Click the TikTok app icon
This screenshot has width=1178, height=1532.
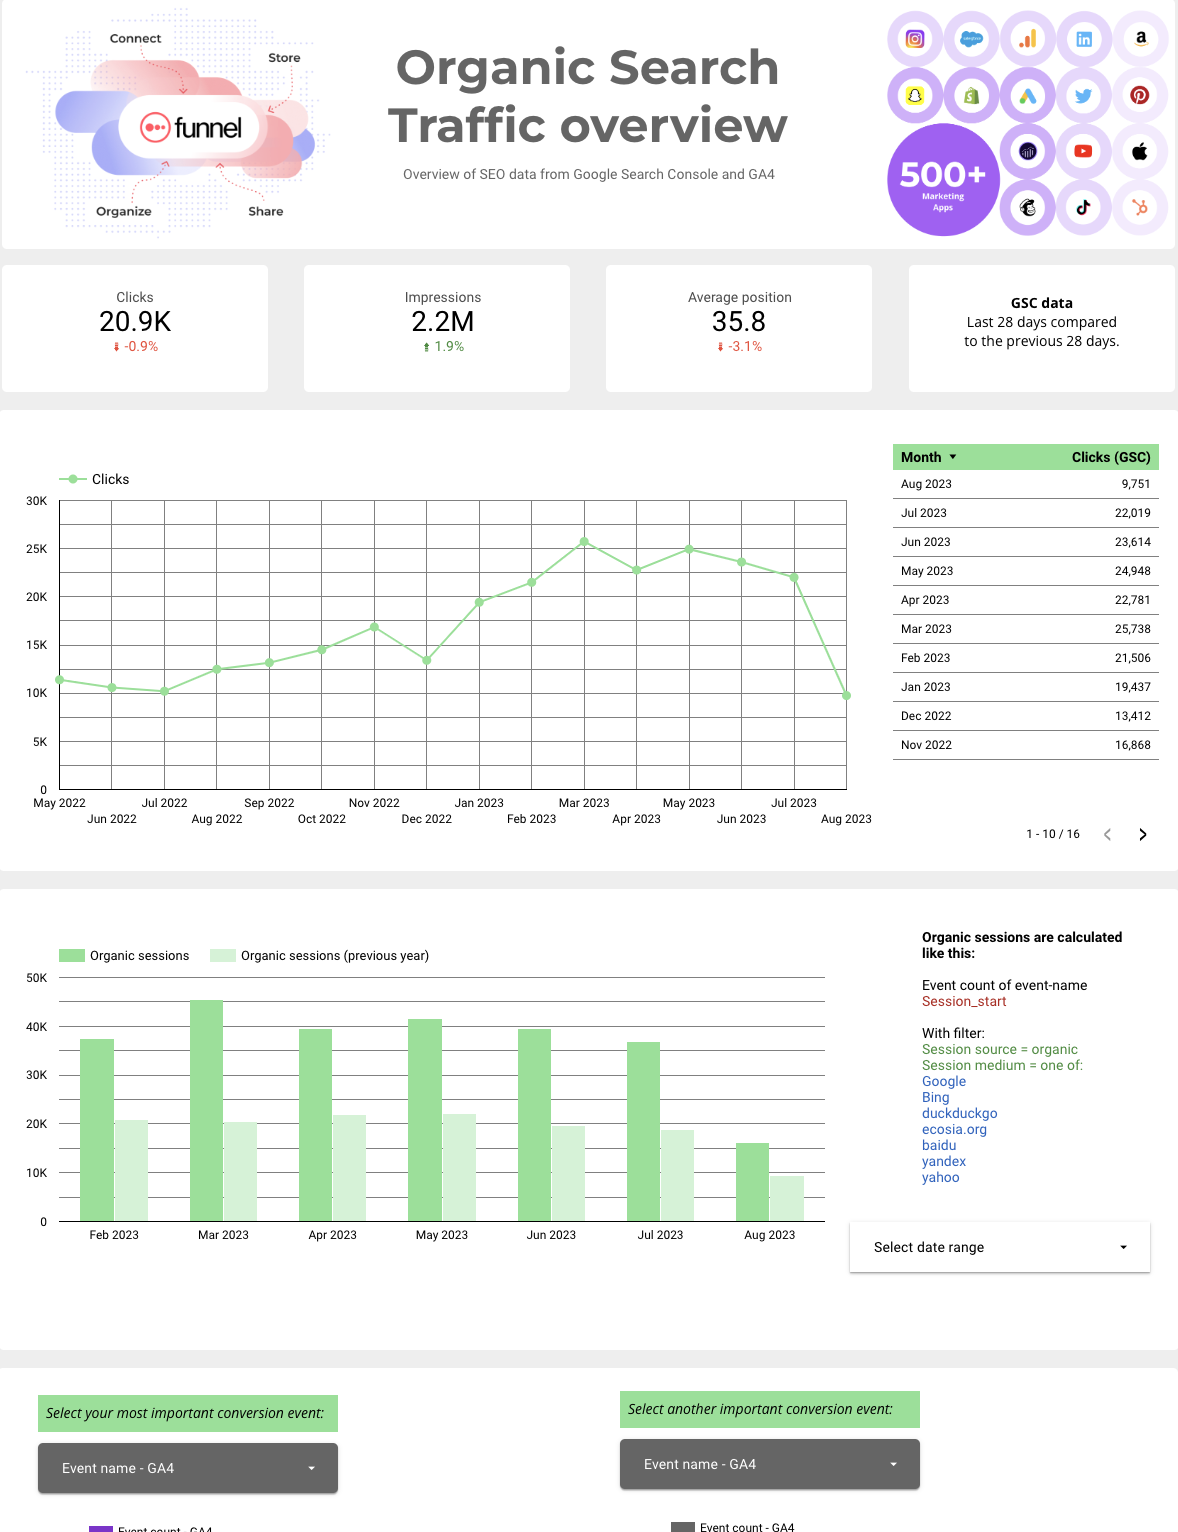pyautogui.click(x=1083, y=209)
